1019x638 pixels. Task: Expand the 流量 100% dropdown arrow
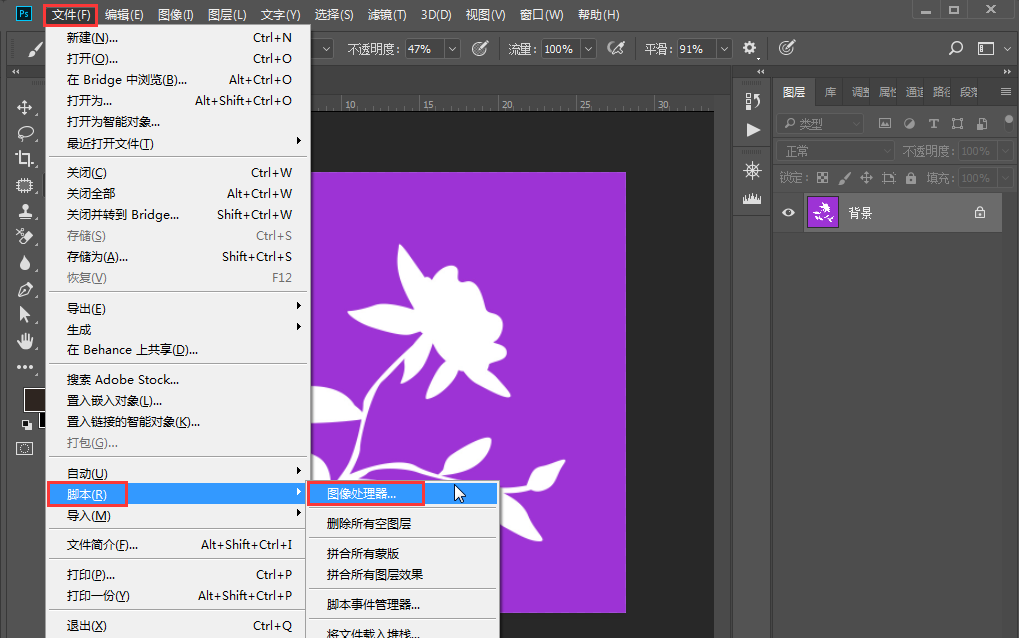(588, 49)
